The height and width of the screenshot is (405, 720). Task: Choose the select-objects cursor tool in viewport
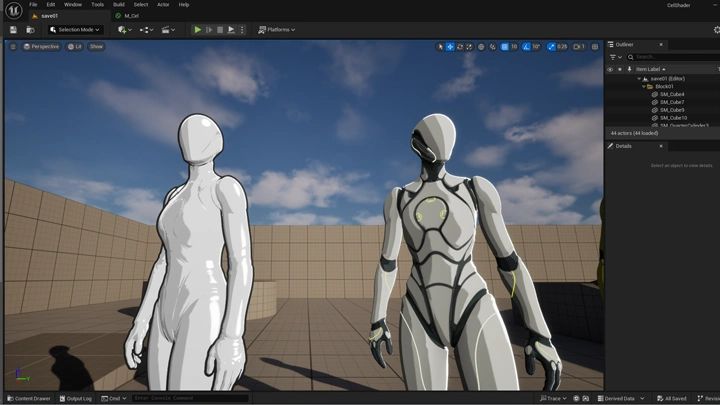pos(440,47)
